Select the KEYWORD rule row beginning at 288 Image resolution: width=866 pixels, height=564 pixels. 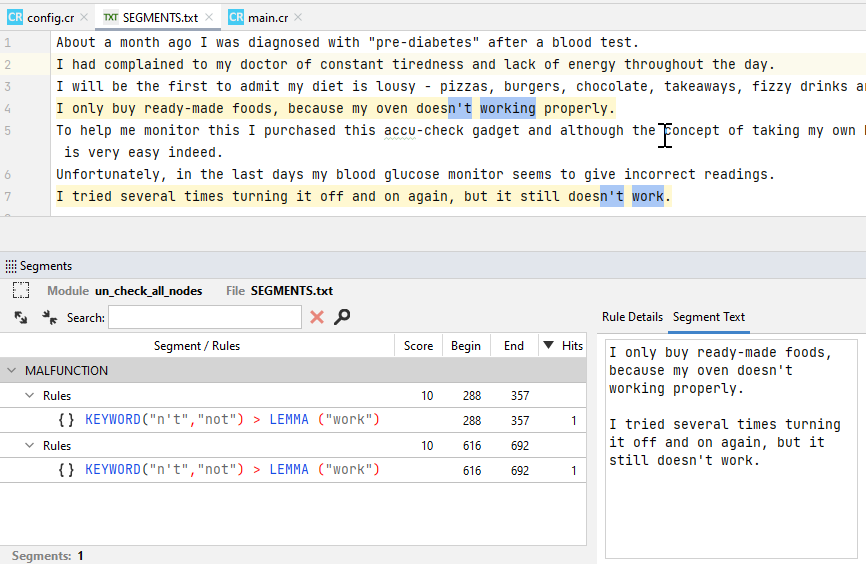point(232,420)
